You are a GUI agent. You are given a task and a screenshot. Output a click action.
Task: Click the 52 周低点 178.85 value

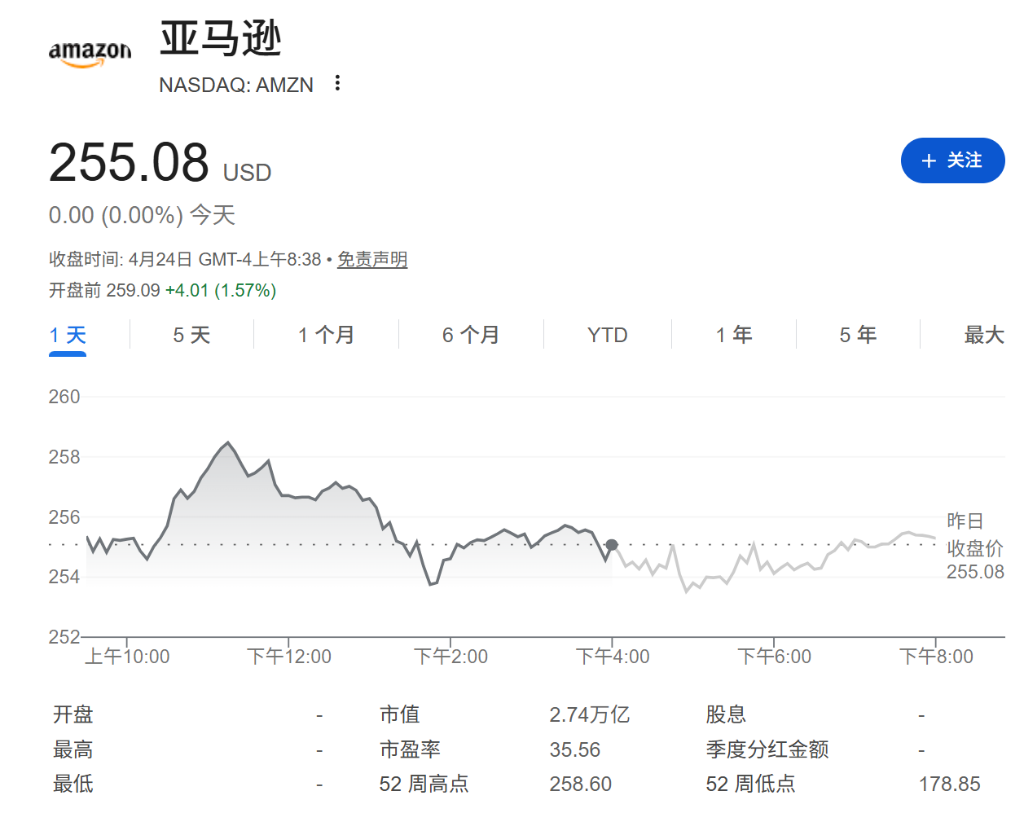tap(949, 784)
